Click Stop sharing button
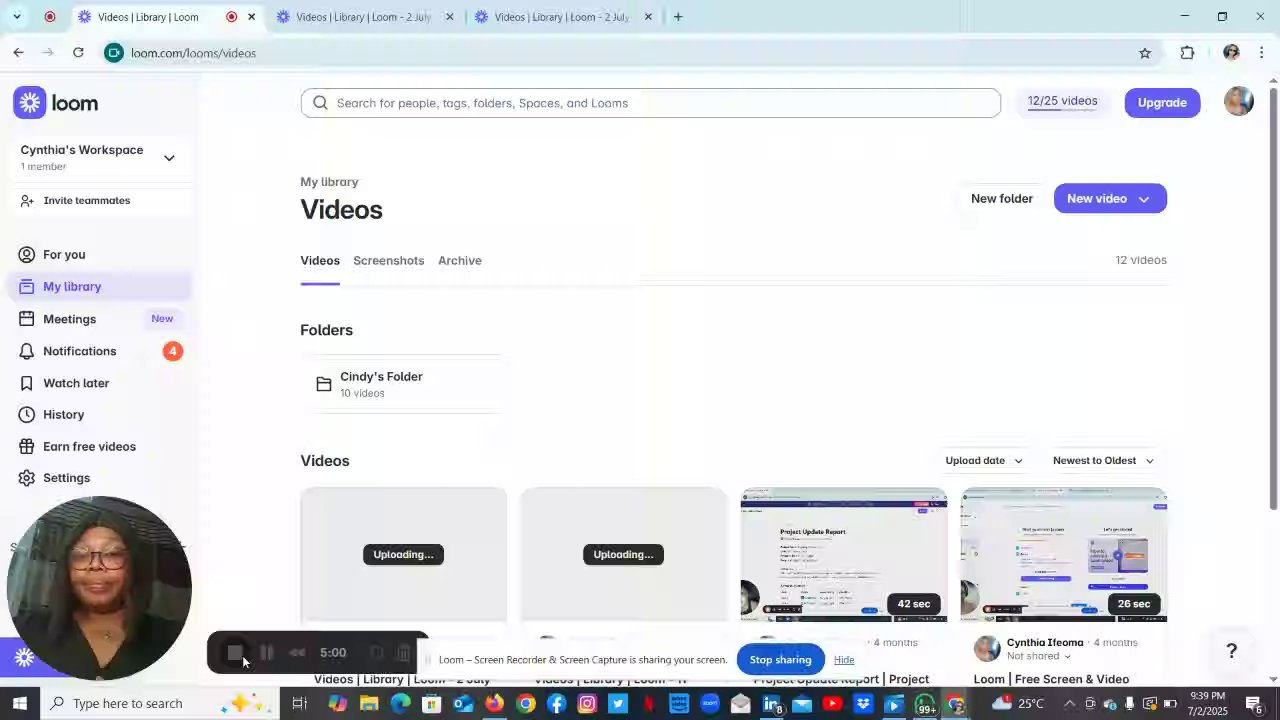 [780, 659]
